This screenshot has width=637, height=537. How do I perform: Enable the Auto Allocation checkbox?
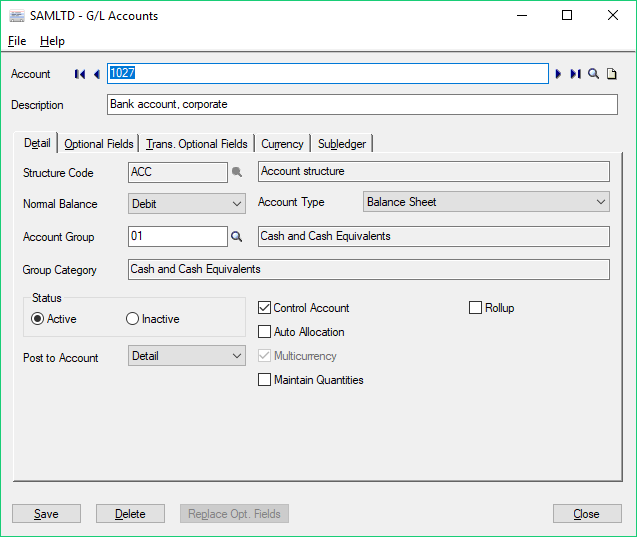[265, 332]
